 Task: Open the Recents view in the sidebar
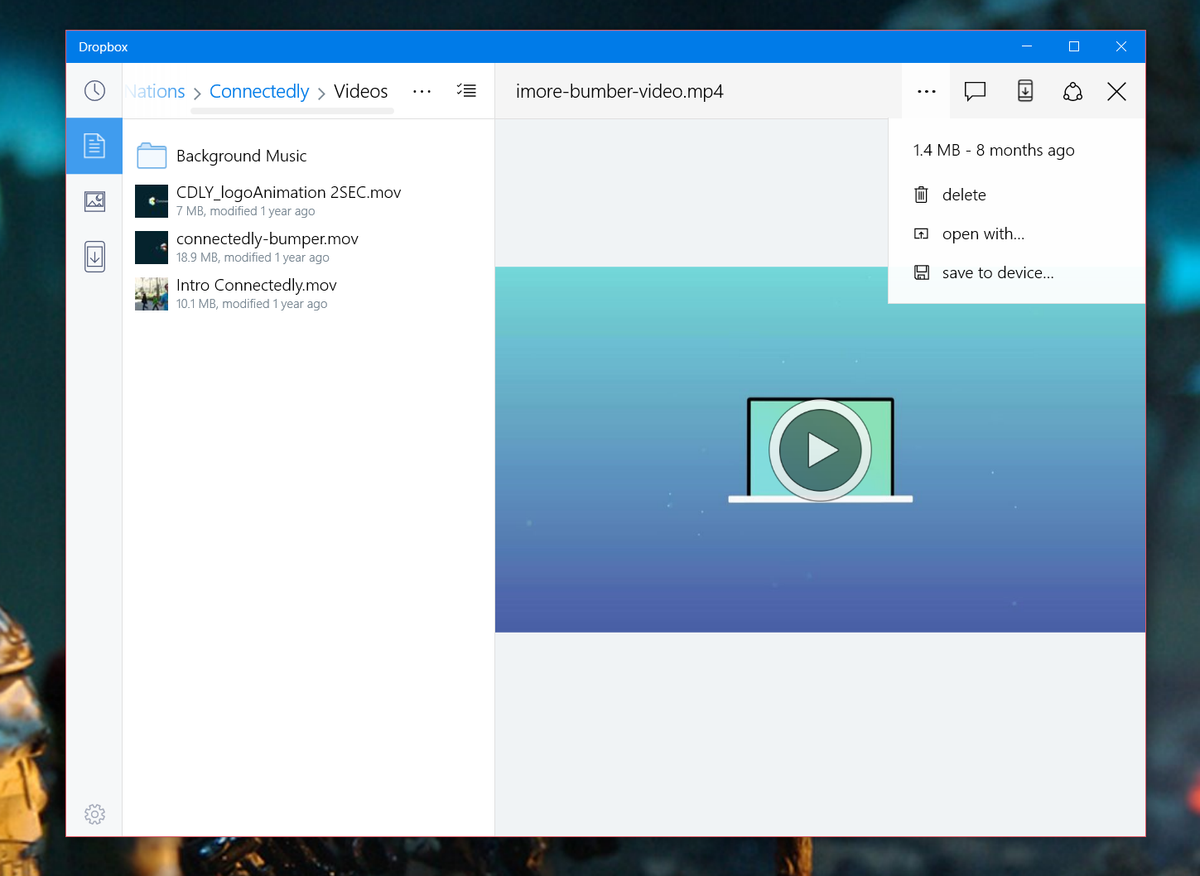pos(94,90)
